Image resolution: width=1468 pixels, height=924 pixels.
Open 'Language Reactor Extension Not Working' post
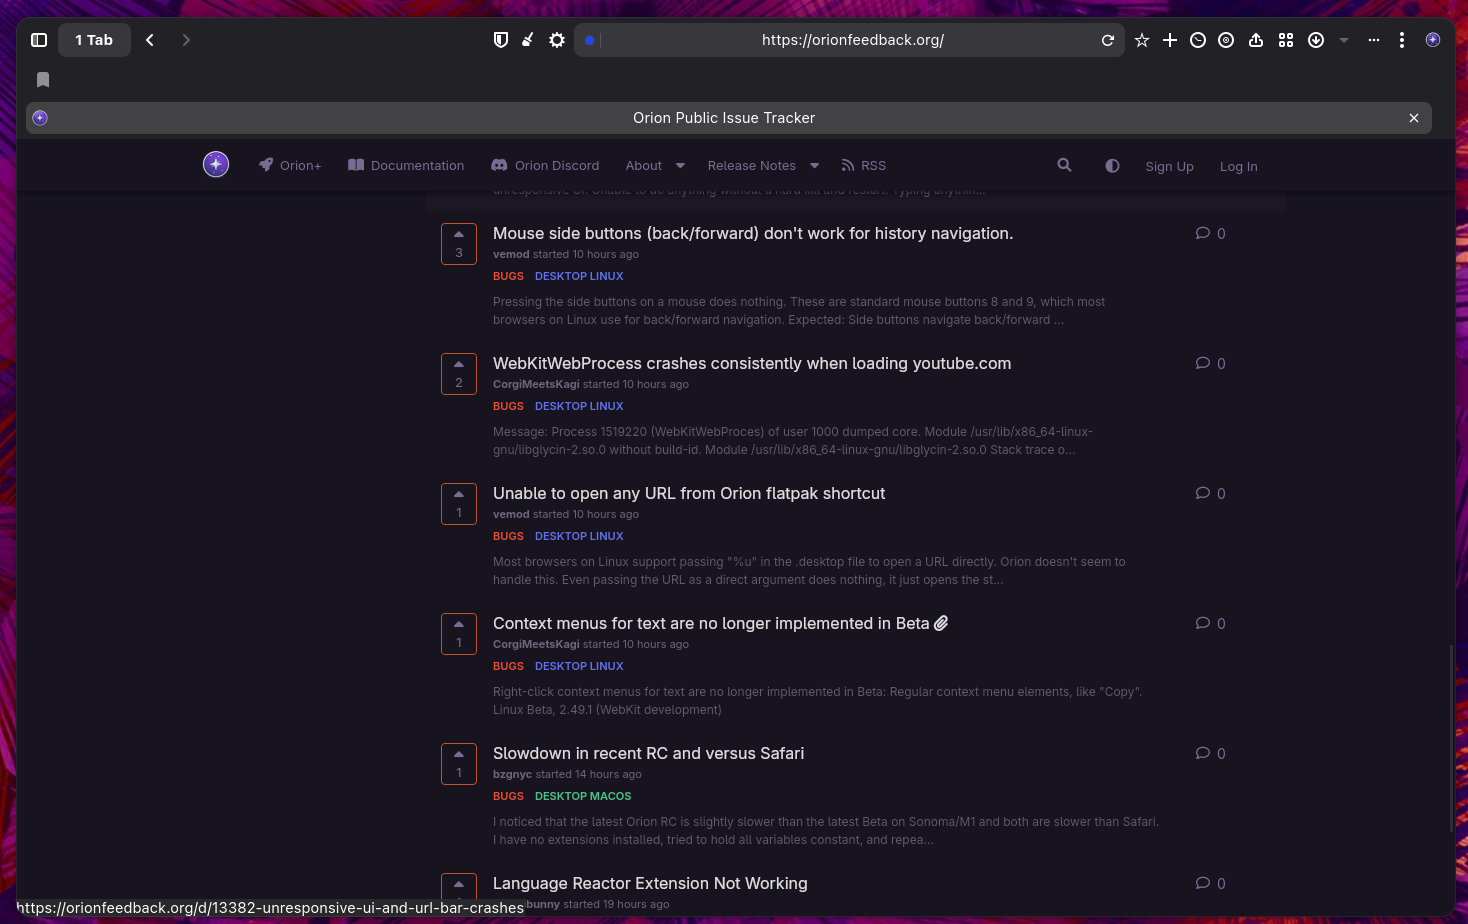650,884
